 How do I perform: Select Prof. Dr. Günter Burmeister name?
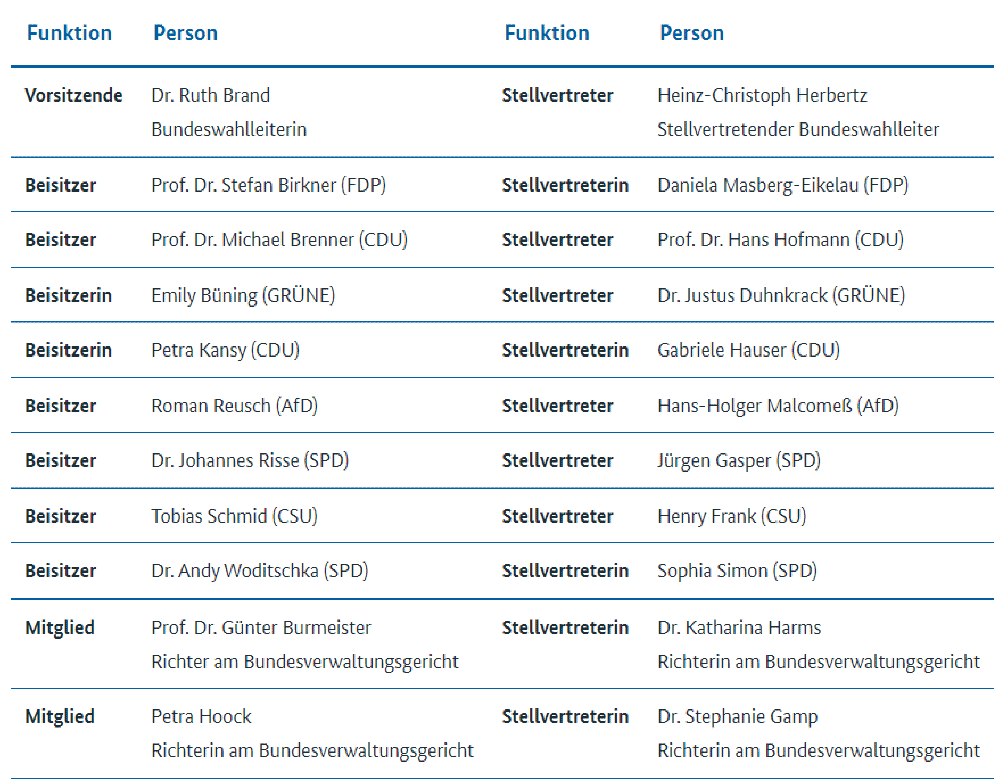coord(261,627)
